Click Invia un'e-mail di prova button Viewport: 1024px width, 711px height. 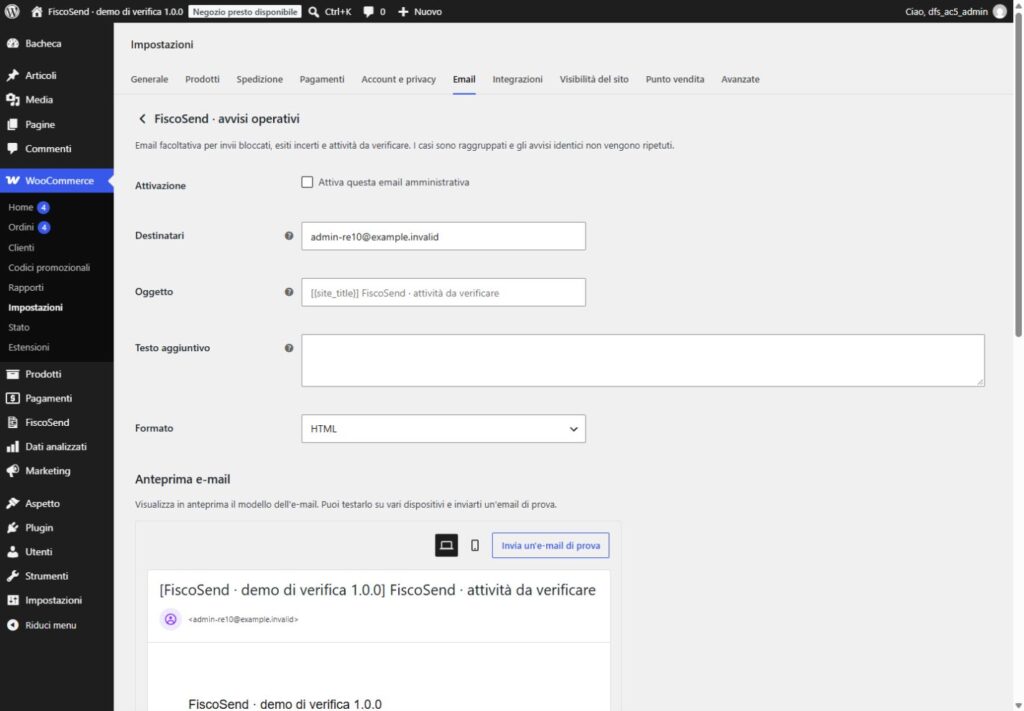551,545
